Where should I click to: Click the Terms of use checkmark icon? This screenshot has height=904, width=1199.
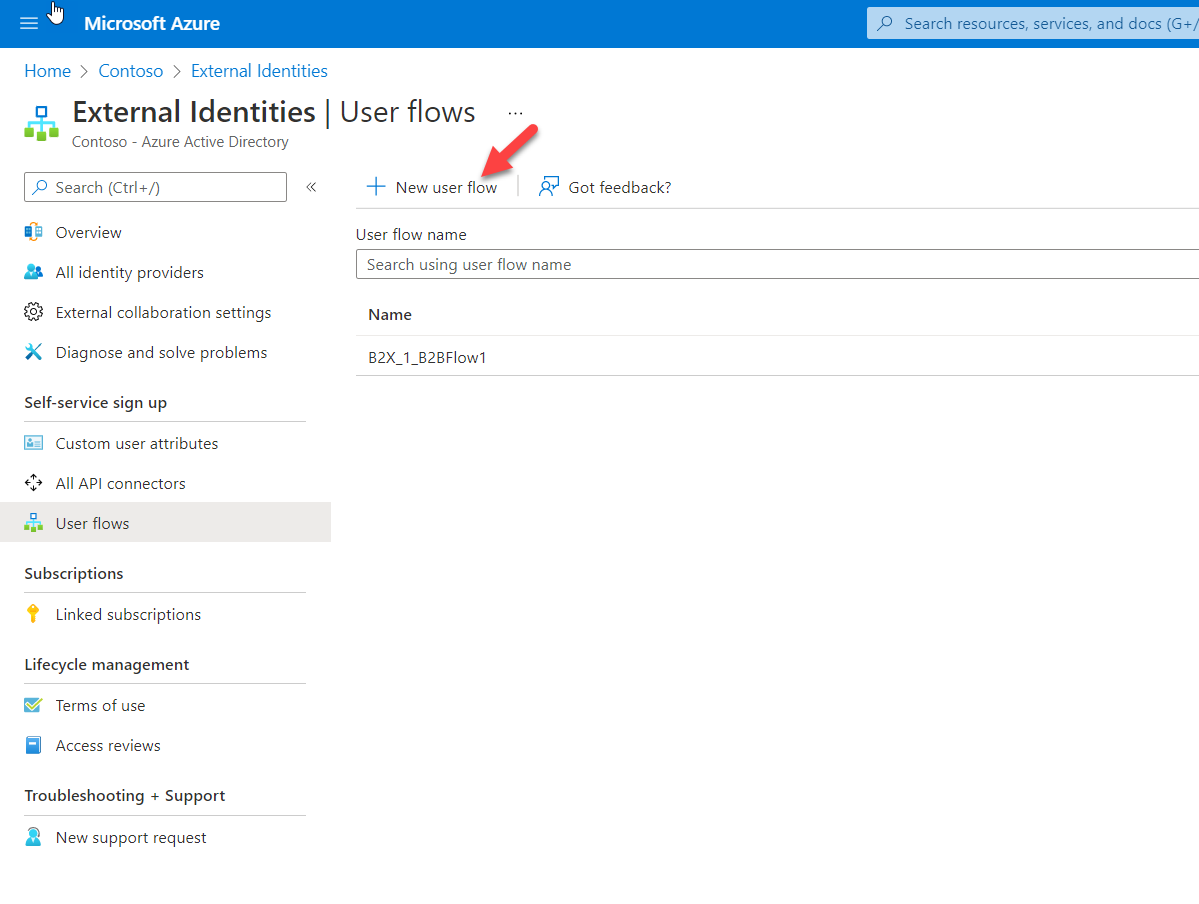34,705
